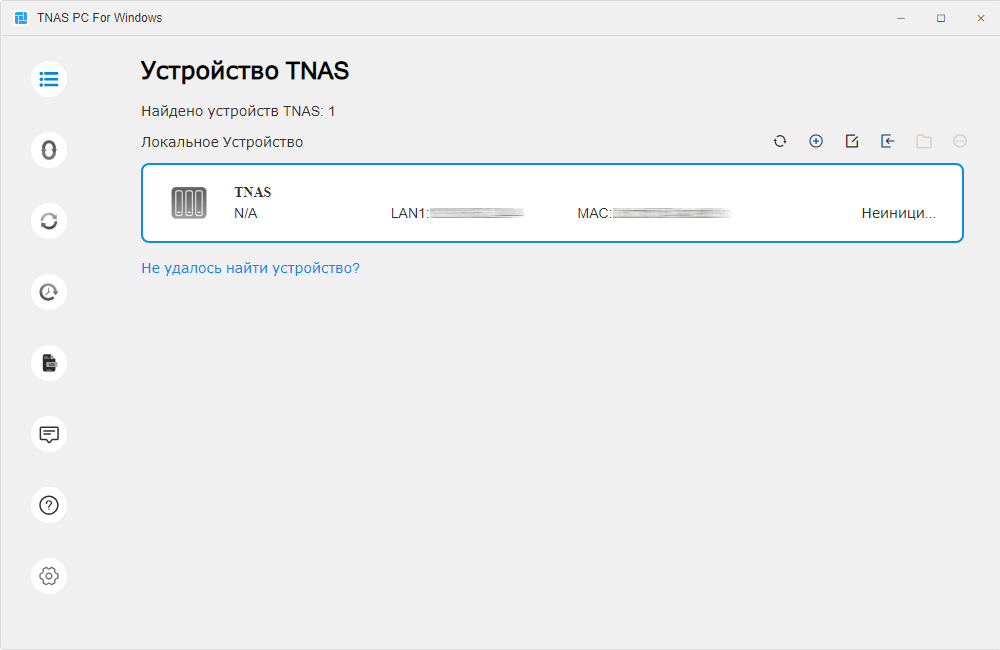Open the device list sidebar icon

coord(49,78)
